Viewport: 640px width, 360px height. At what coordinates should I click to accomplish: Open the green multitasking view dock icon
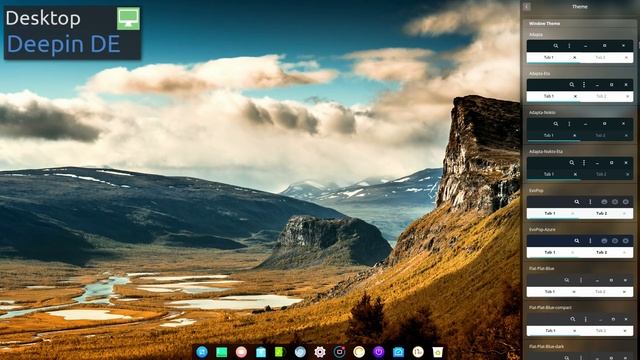click(x=222, y=352)
